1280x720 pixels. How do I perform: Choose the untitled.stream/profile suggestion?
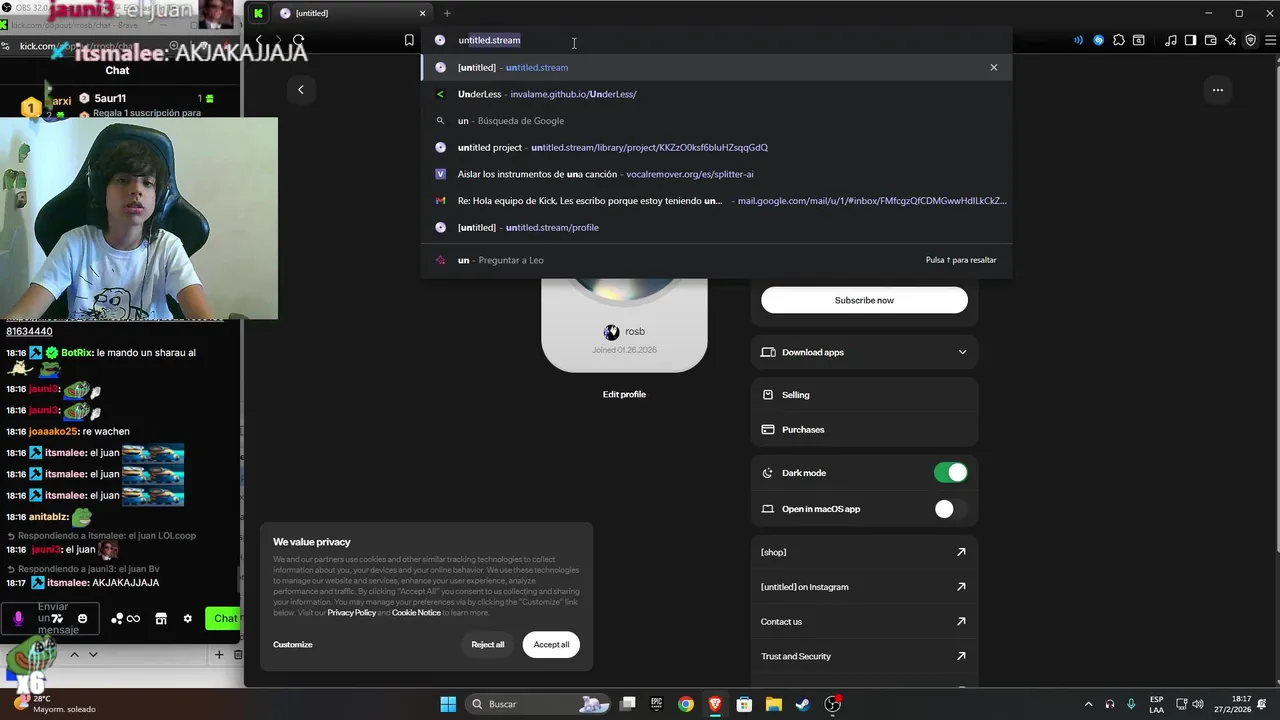tap(716, 227)
